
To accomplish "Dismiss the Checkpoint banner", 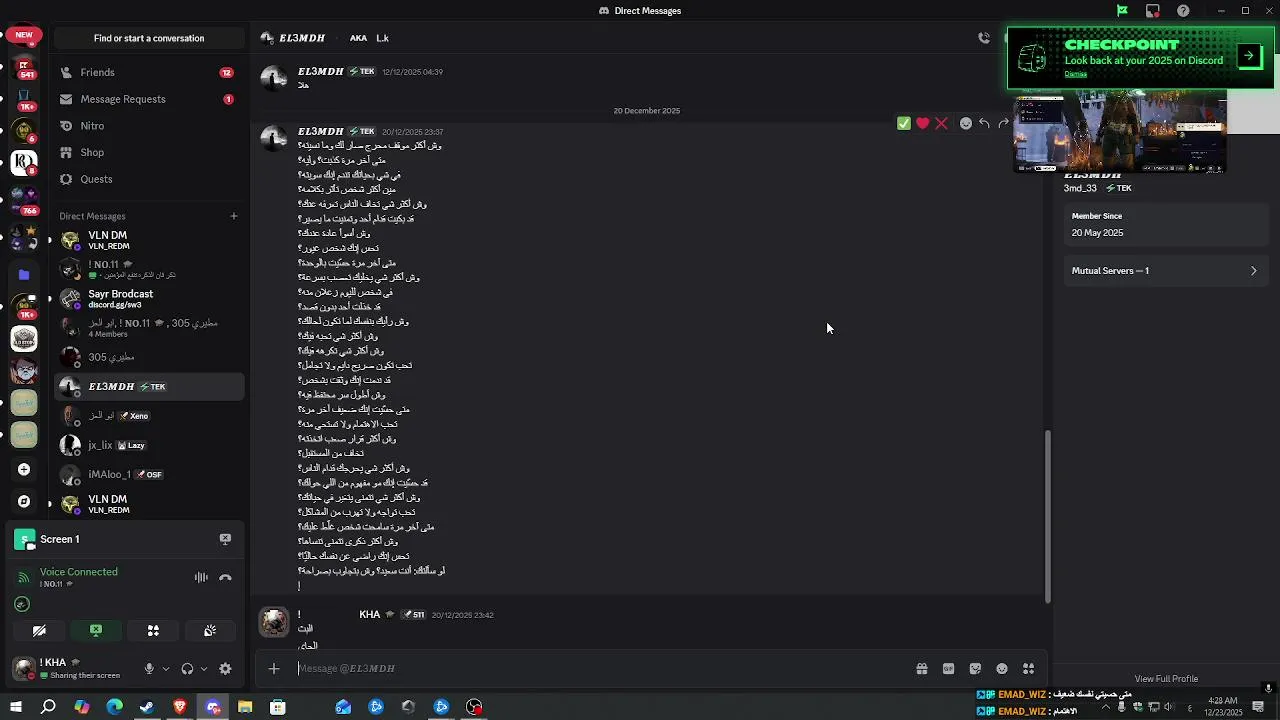I will pyautogui.click(x=1075, y=74).
